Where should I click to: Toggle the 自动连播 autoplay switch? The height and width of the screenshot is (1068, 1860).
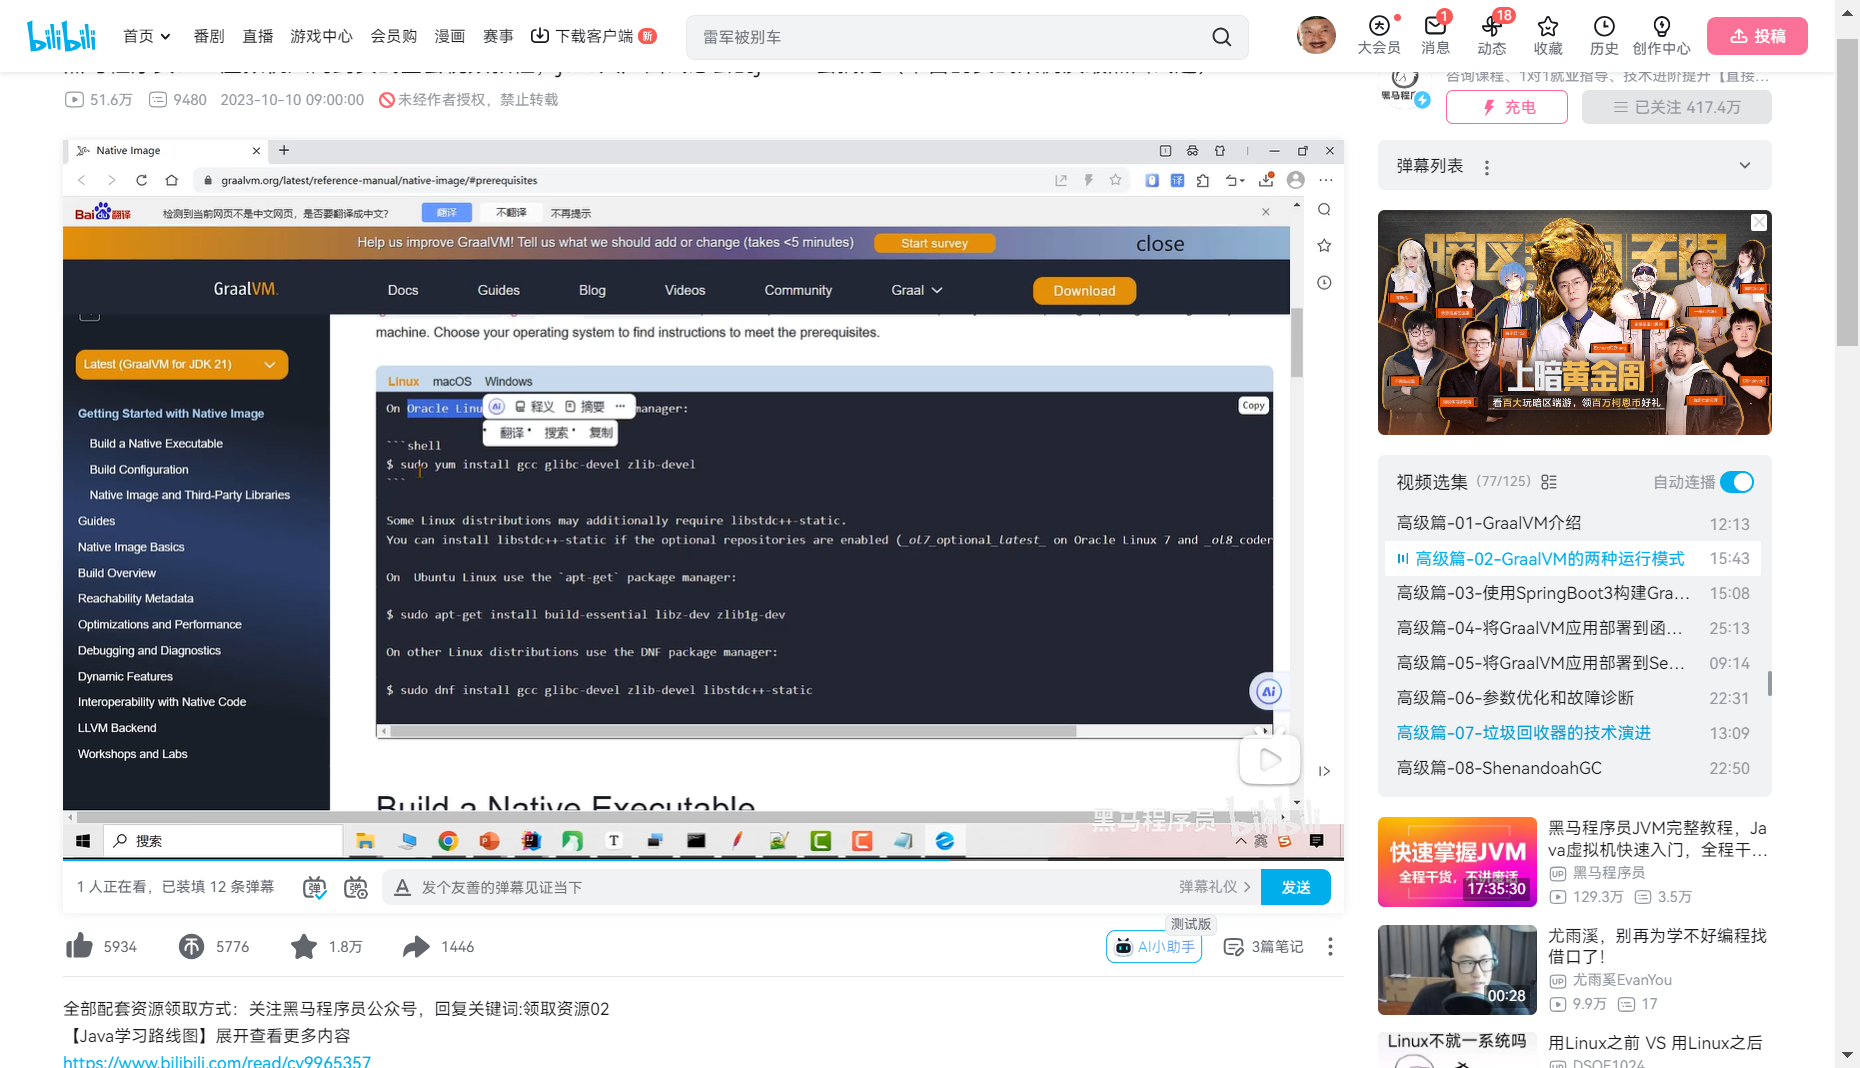point(1737,481)
